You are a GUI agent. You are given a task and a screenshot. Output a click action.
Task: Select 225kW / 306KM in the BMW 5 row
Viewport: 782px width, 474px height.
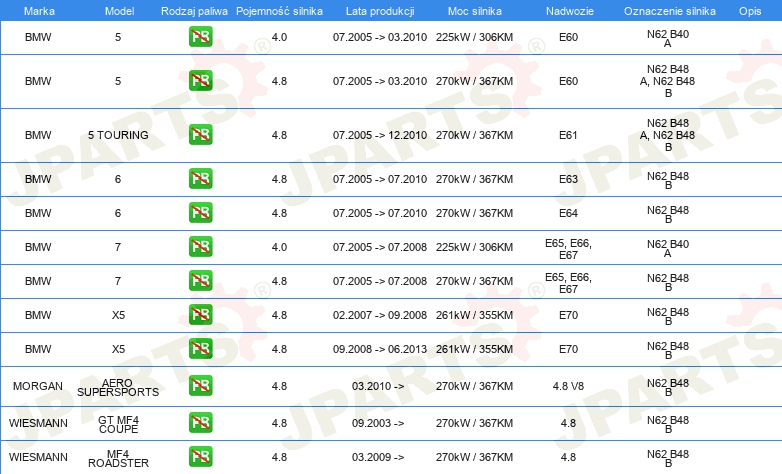[x=474, y=37]
